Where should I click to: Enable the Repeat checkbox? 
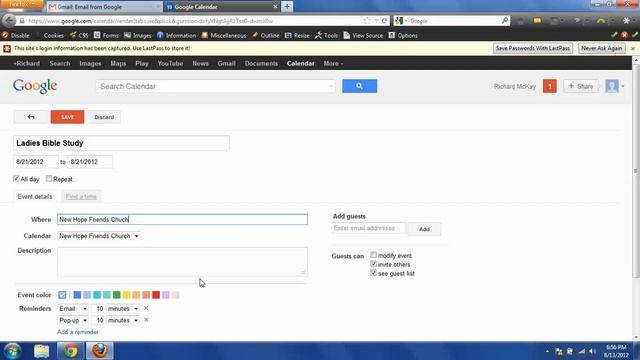click(49, 178)
